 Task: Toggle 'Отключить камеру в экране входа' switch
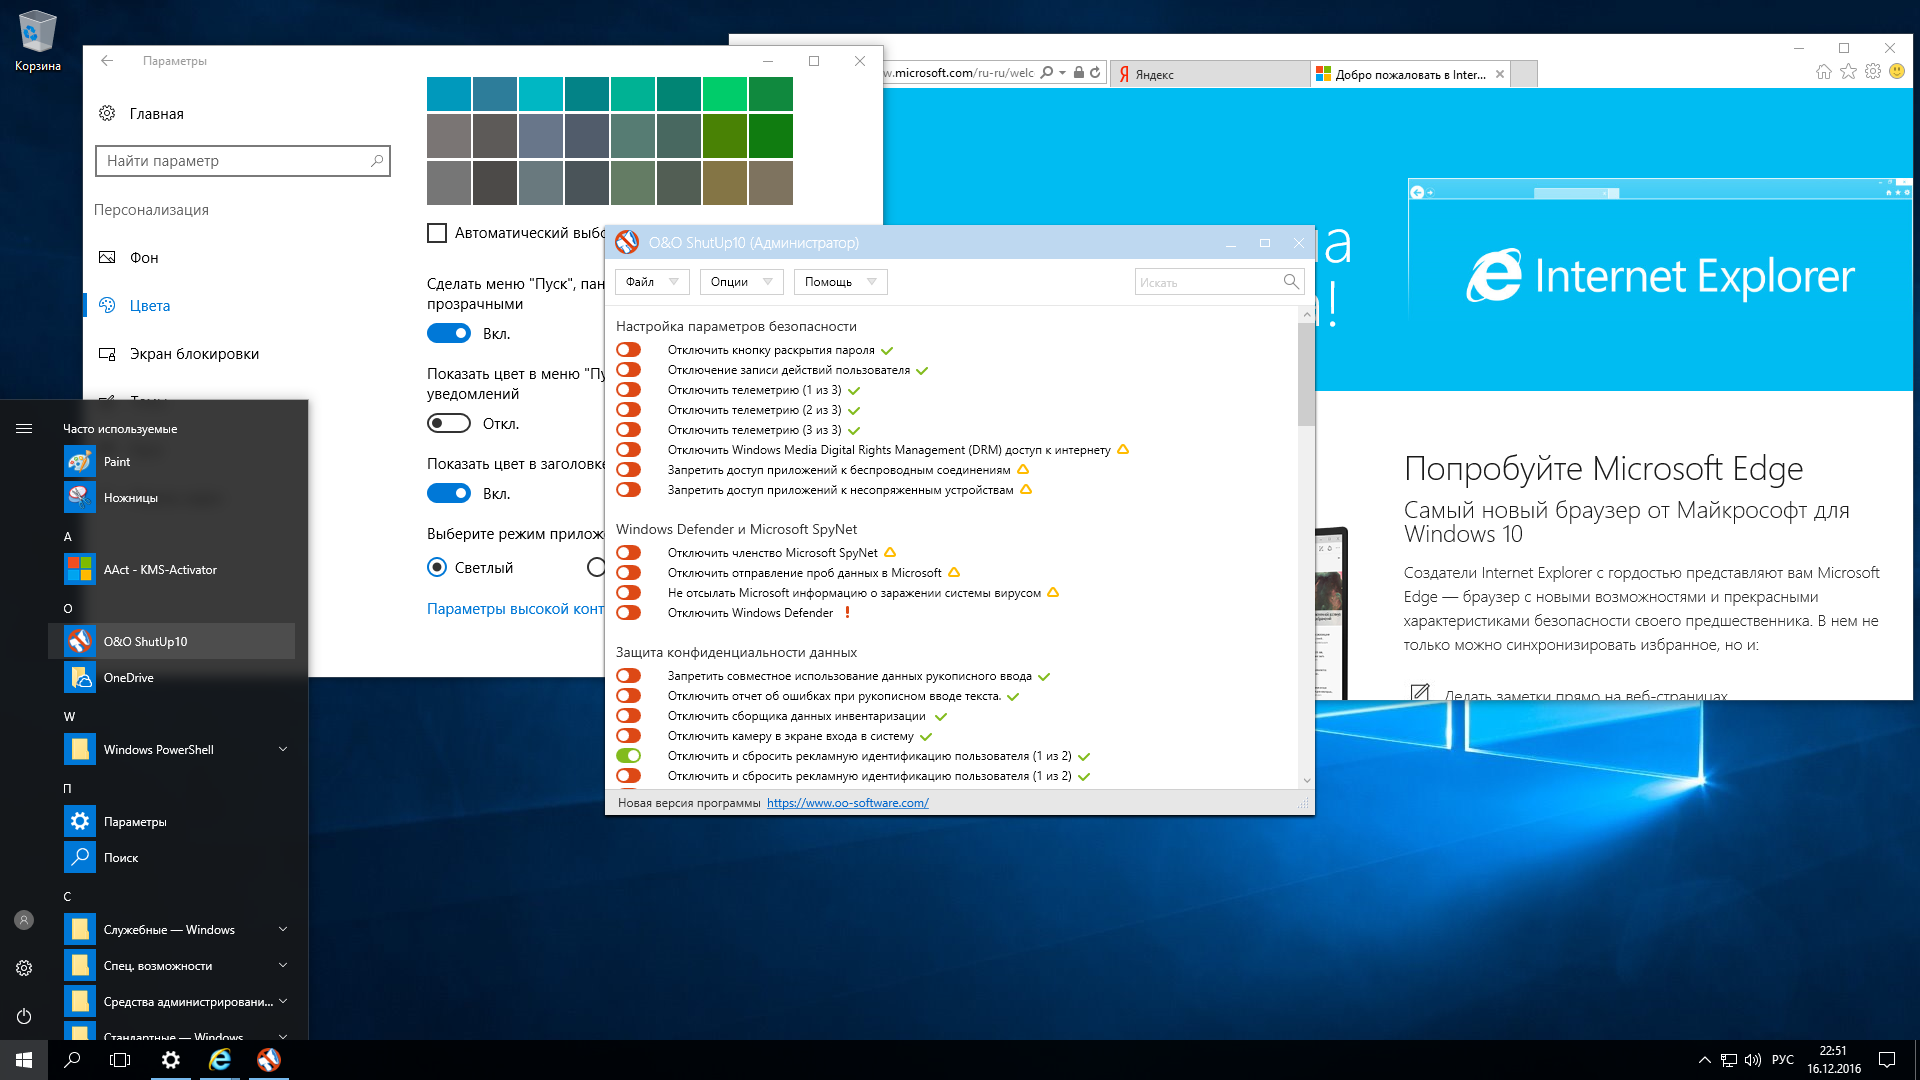pyautogui.click(x=629, y=736)
